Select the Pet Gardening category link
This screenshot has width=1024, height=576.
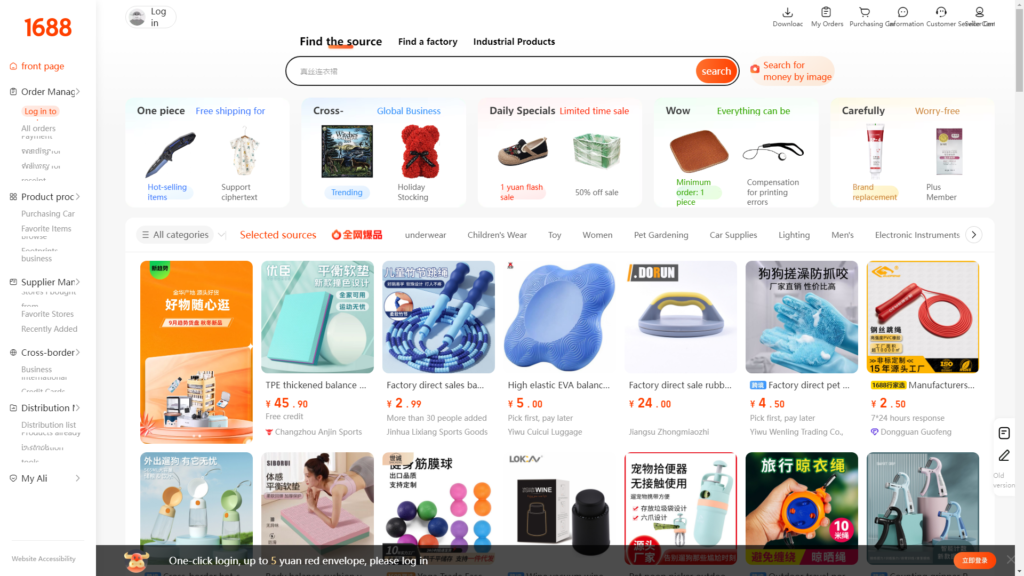click(661, 235)
